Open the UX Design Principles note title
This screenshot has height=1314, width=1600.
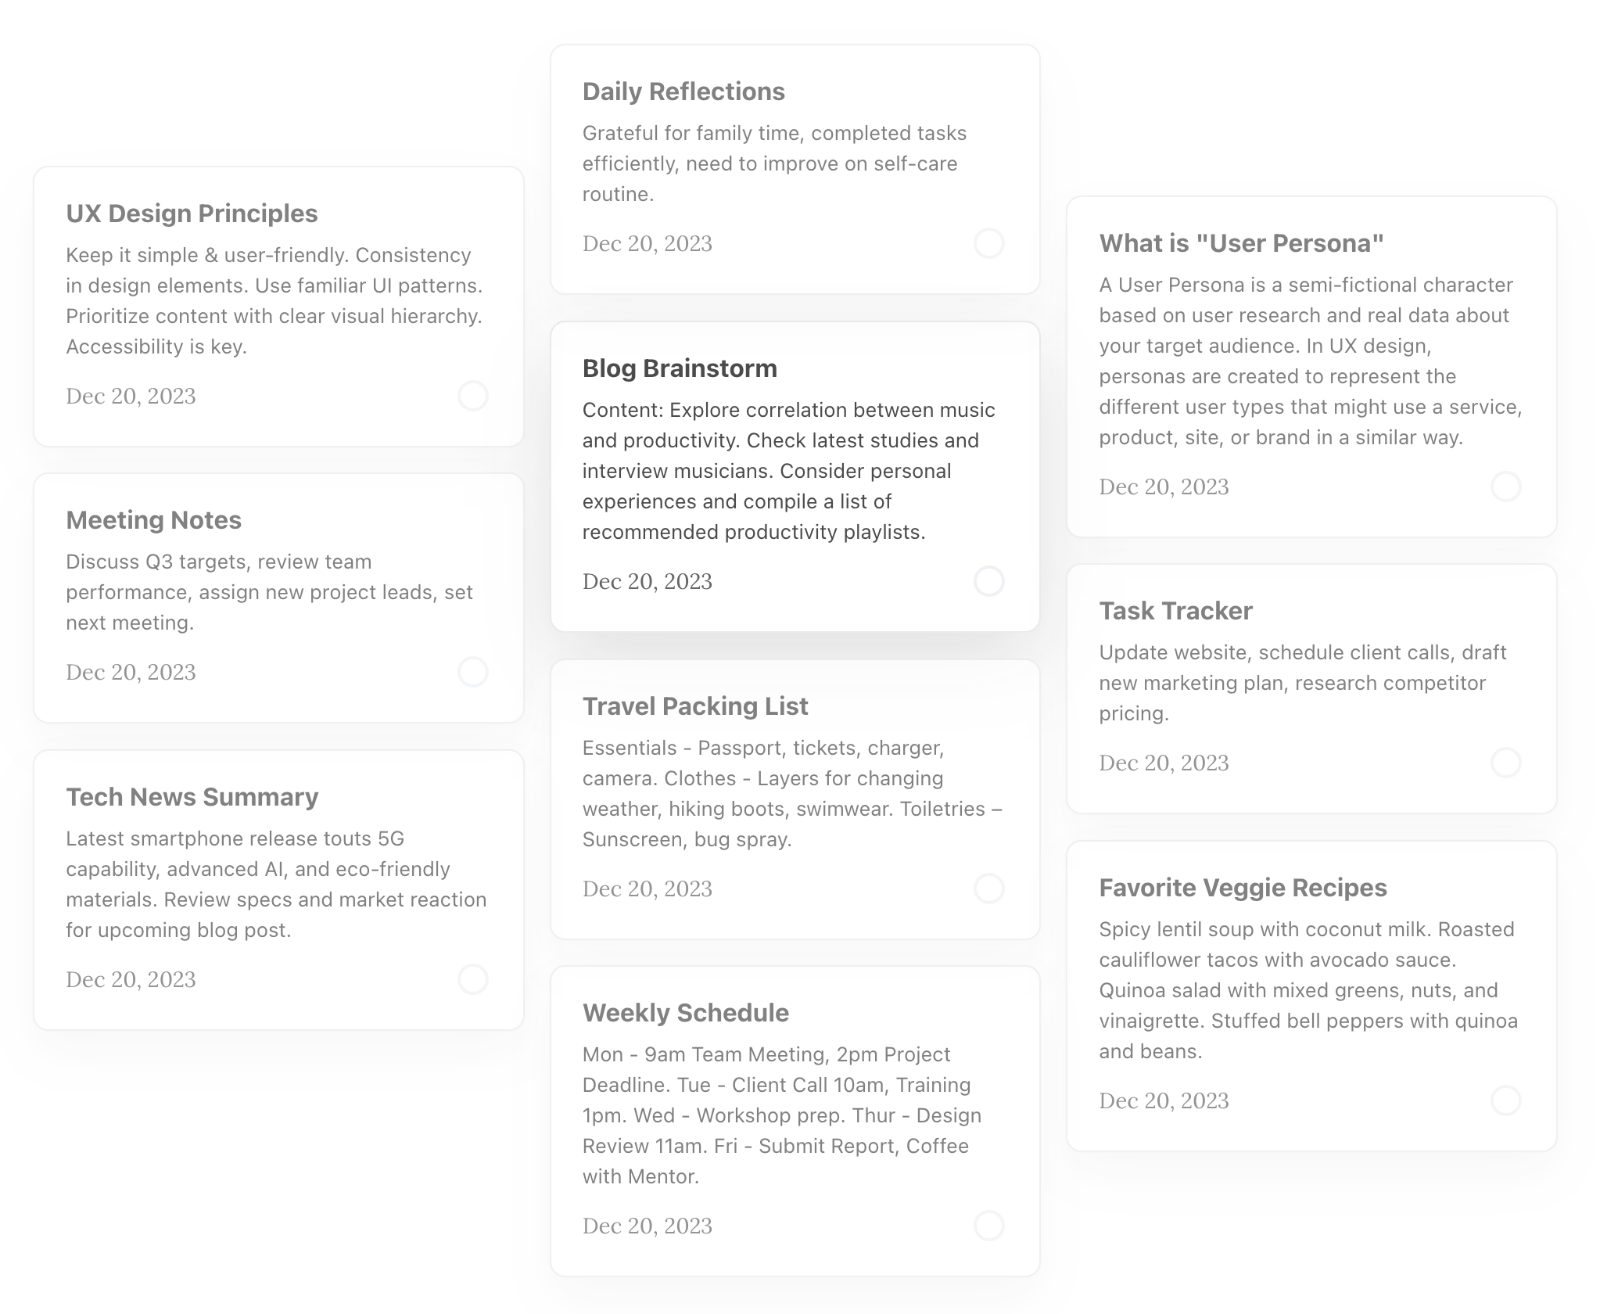tap(192, 214)
